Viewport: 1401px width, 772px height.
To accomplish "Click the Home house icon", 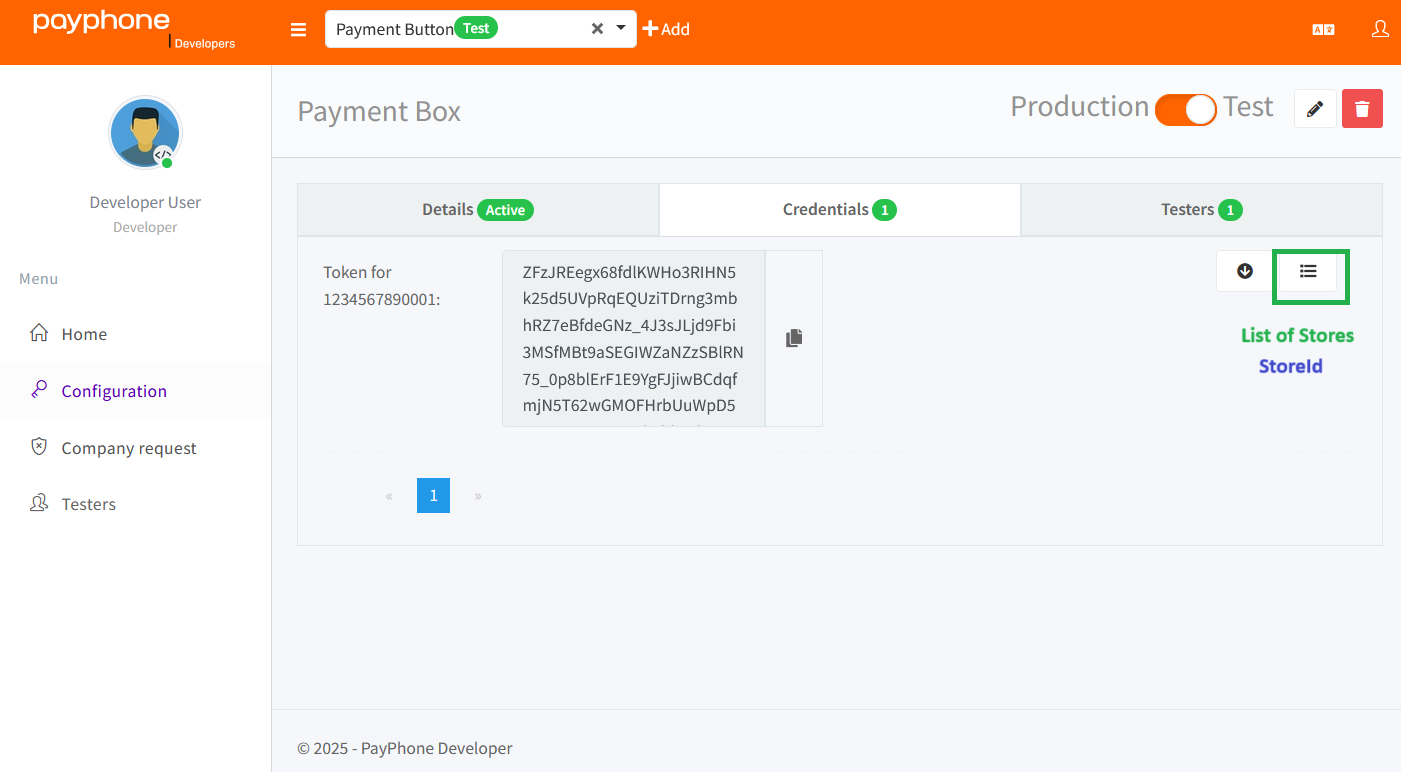I will click(39, 332).
